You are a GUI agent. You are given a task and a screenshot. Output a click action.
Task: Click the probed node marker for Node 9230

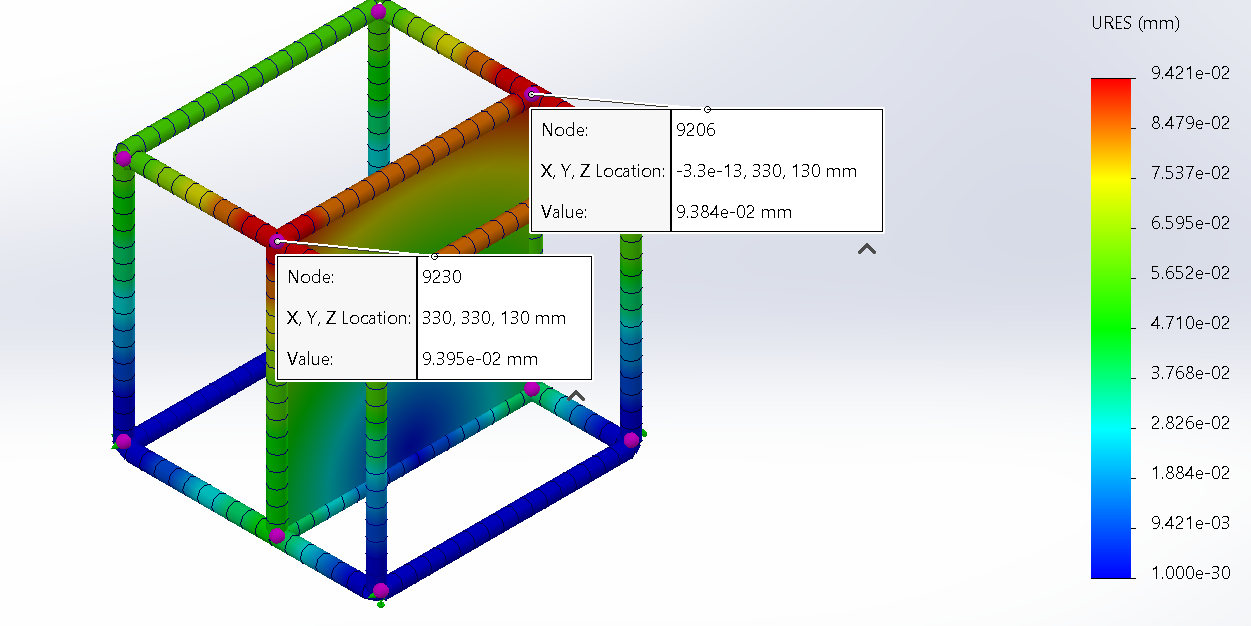[x=277, y=241]
